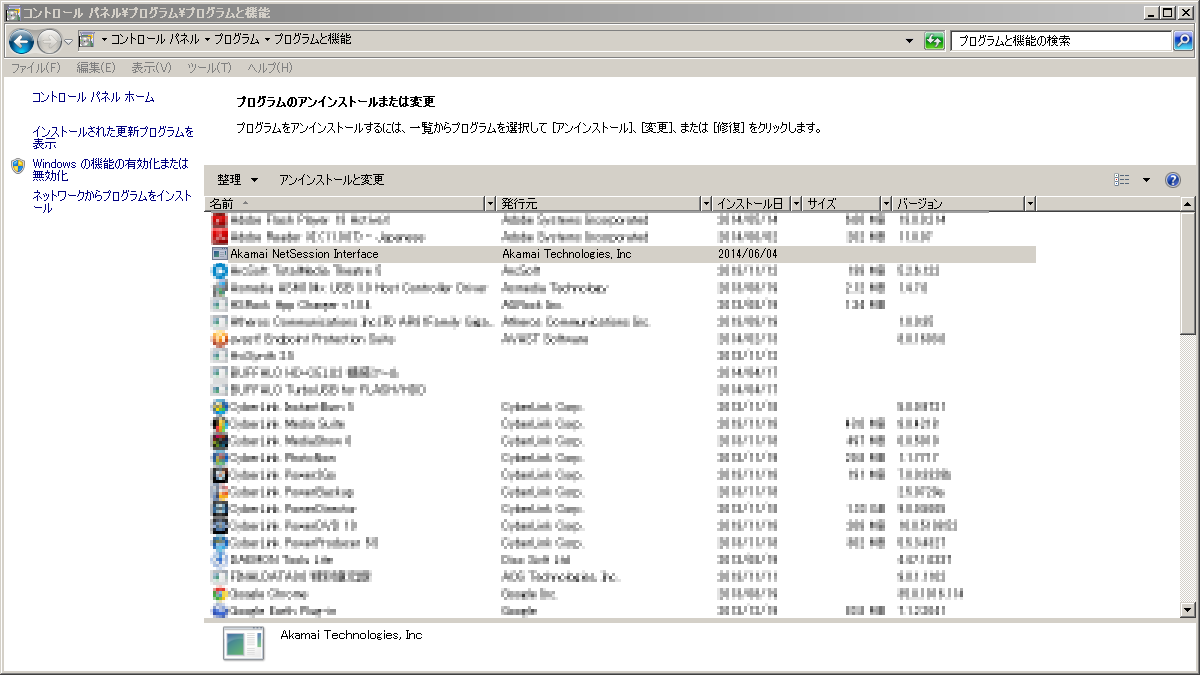Expand the address bar history dropdown
The width and height of the screenshot is (1200, 675).
(909, 41)
